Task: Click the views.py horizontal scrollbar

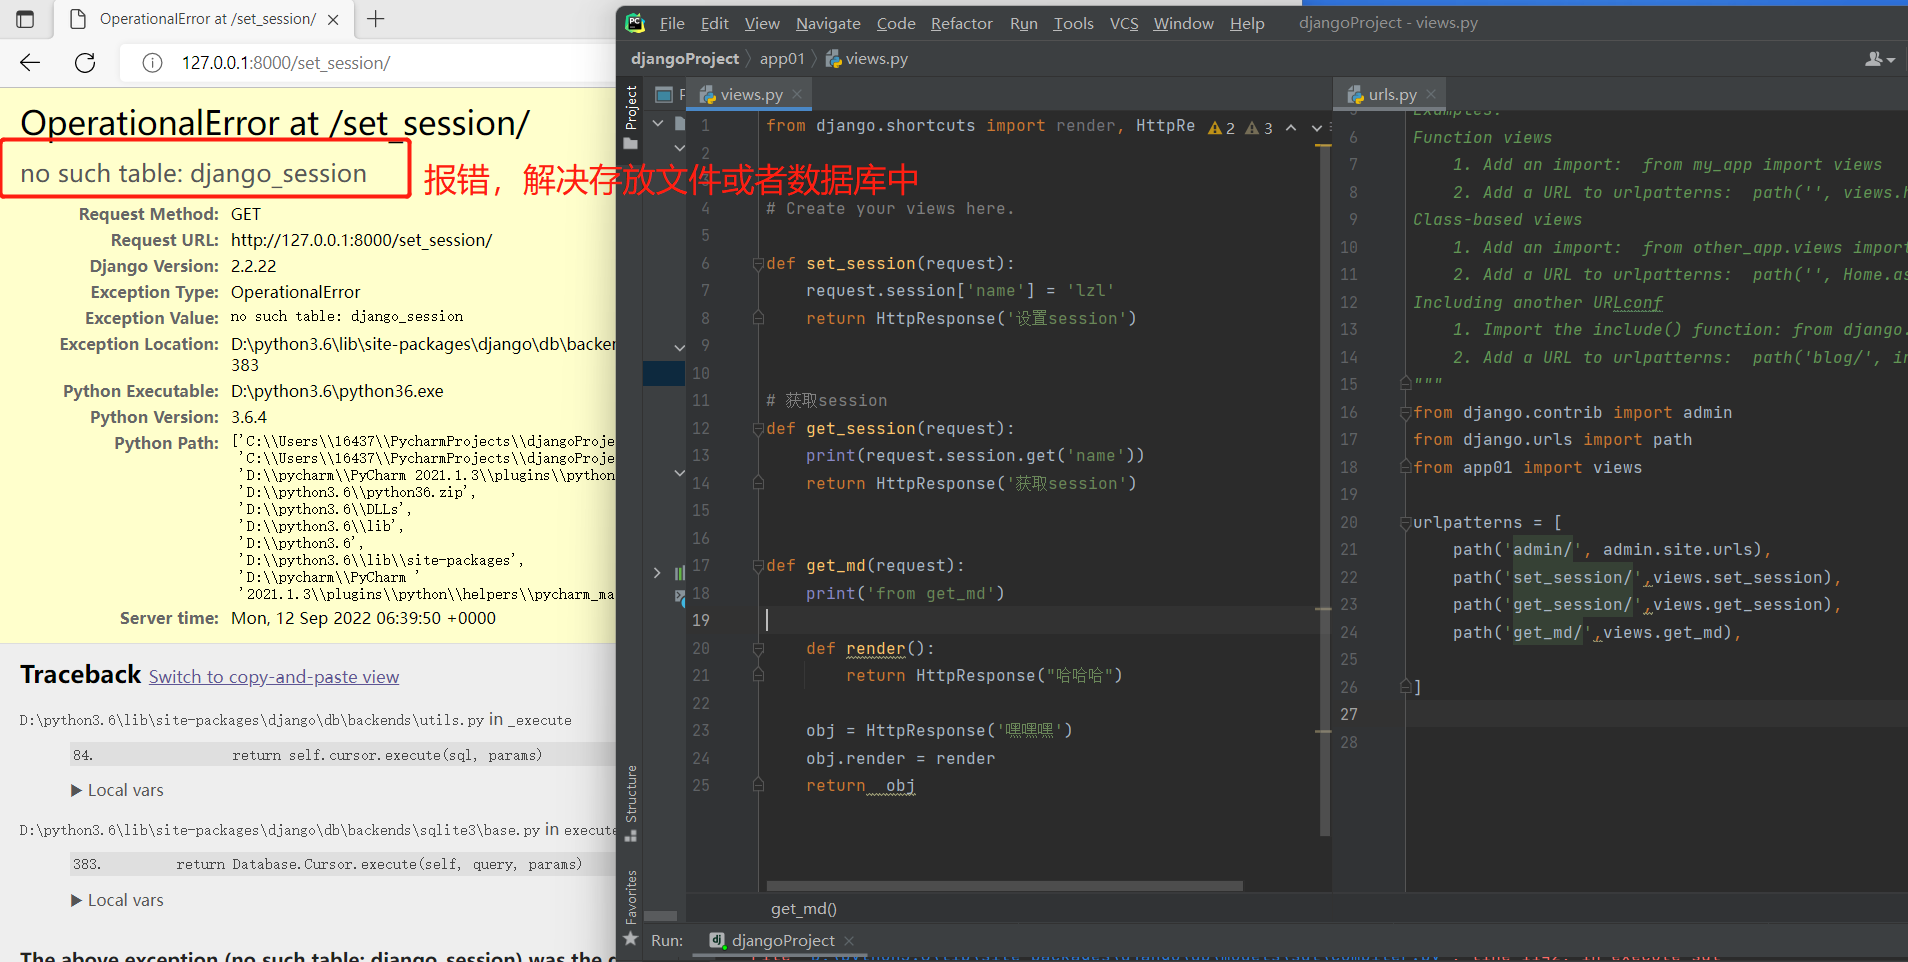Action: (1004, 886)
